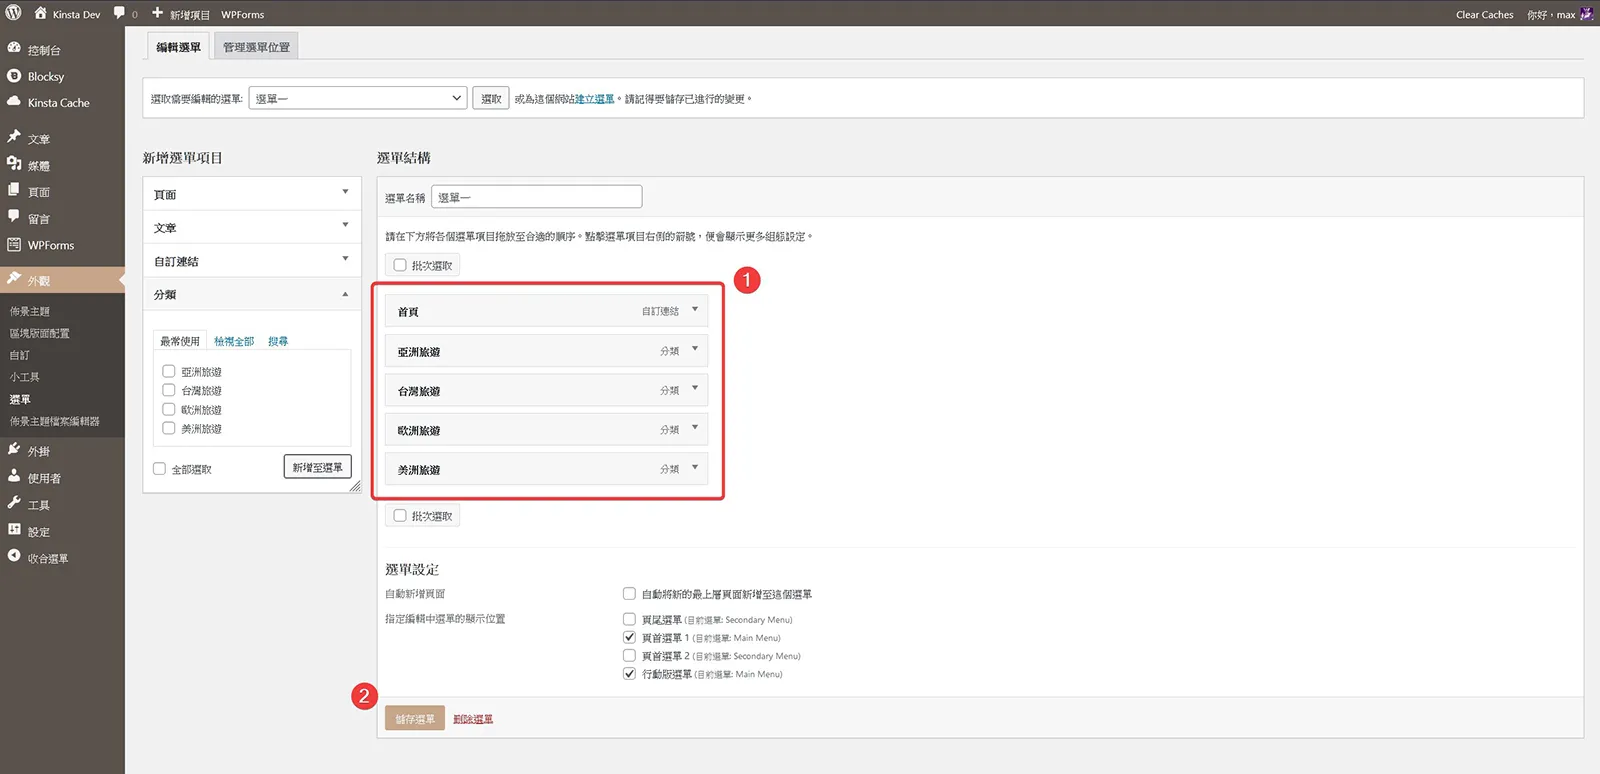The height and width of the screenshot is (774, 1600).
Task: Open the Kinsta Dev home icon
Action: pyautogui.click(x=40, y=13)
